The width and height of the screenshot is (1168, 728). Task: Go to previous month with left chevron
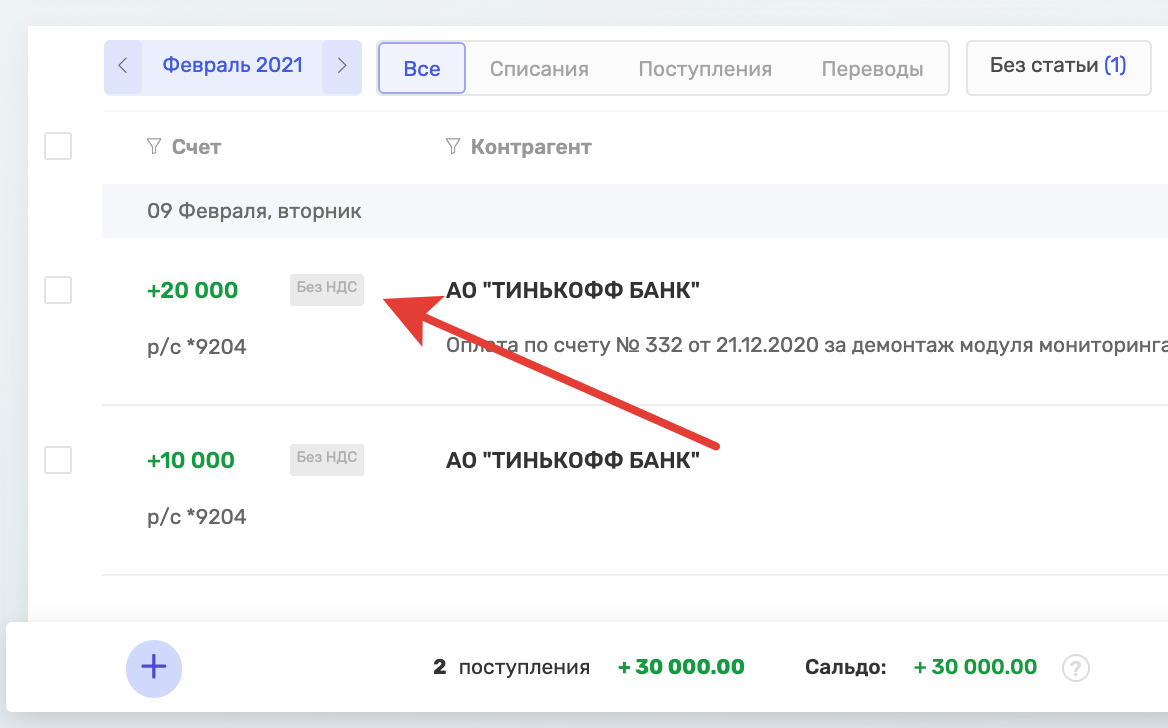tap(123, 66)
